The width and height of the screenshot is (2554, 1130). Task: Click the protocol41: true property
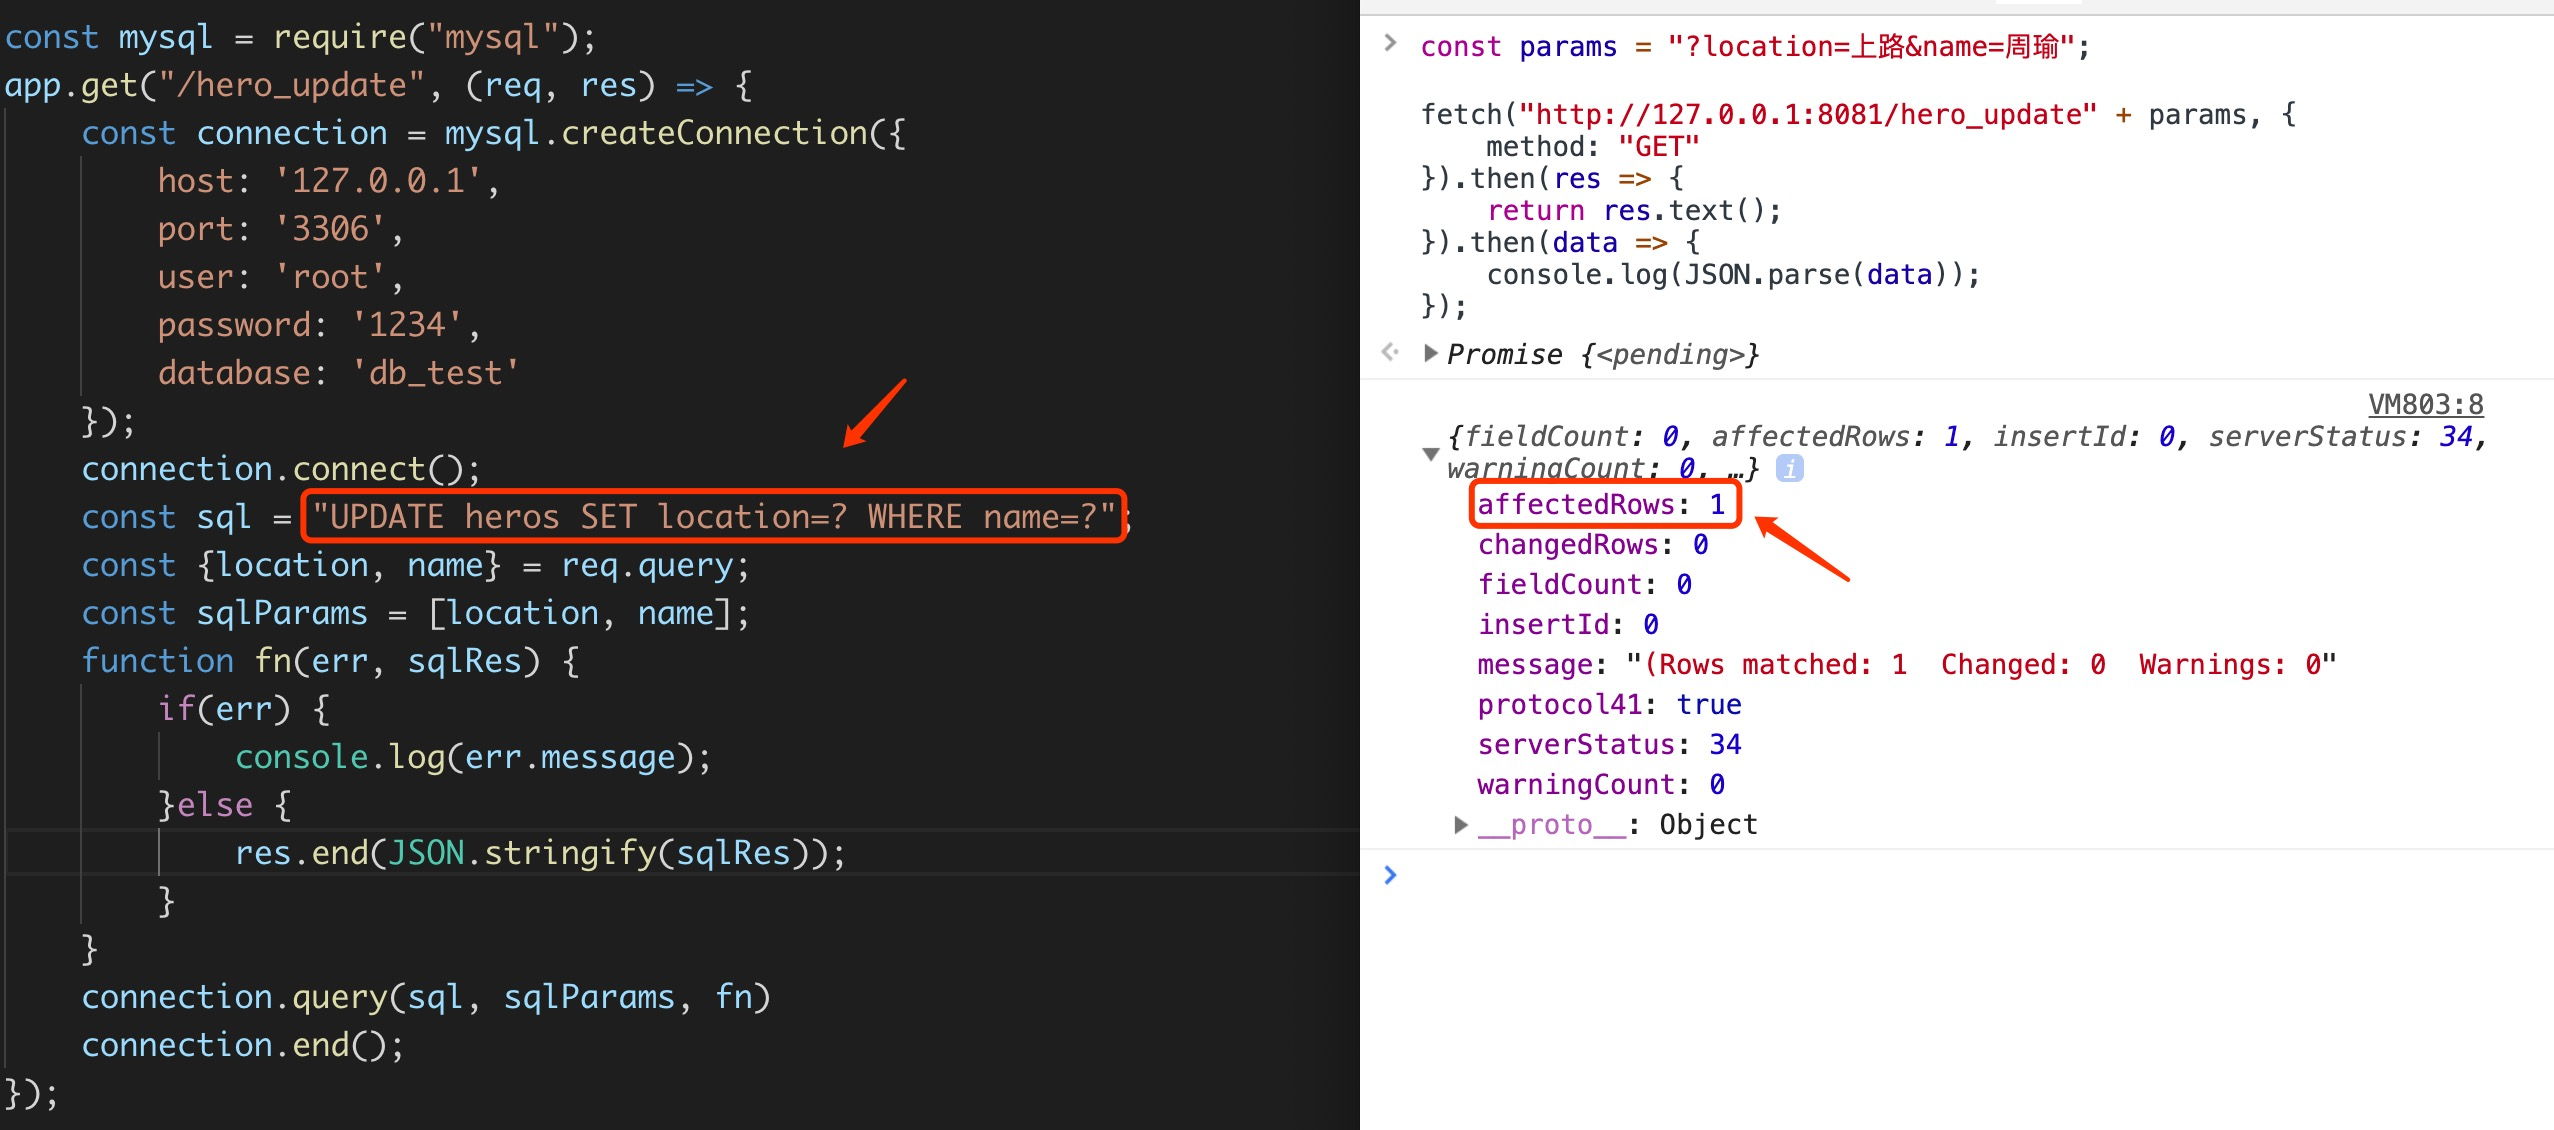pos(1608,705)
